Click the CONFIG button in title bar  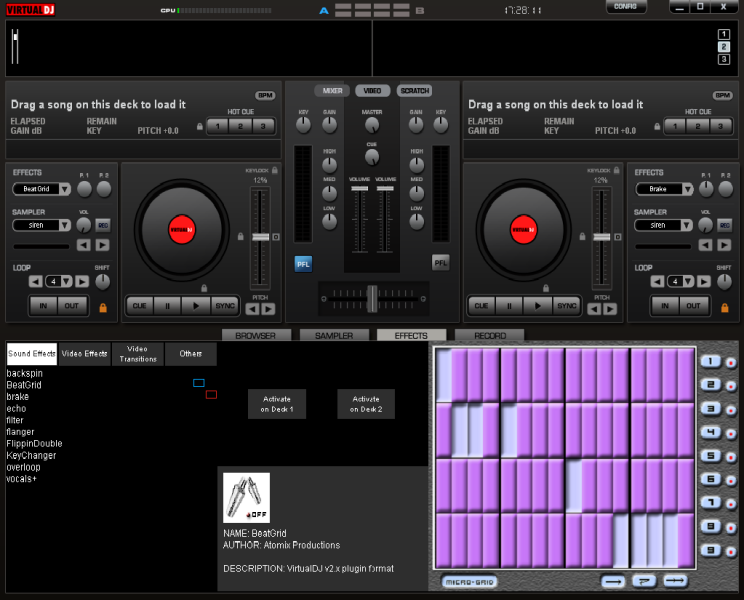click(625, 7)
